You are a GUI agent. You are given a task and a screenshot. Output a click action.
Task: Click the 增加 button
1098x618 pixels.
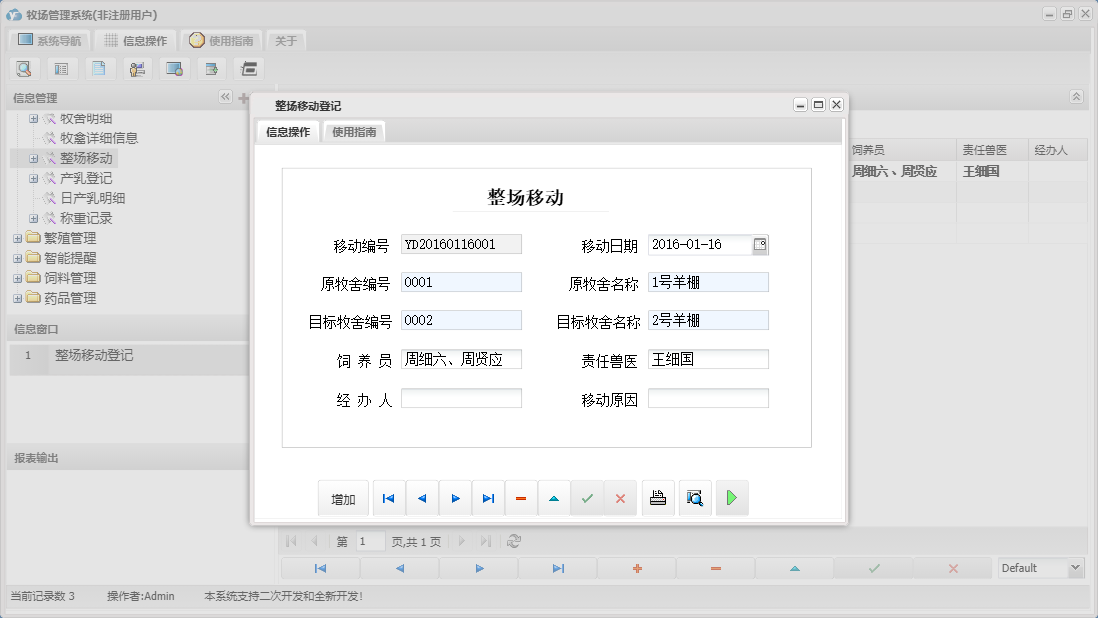pos(343,497)
